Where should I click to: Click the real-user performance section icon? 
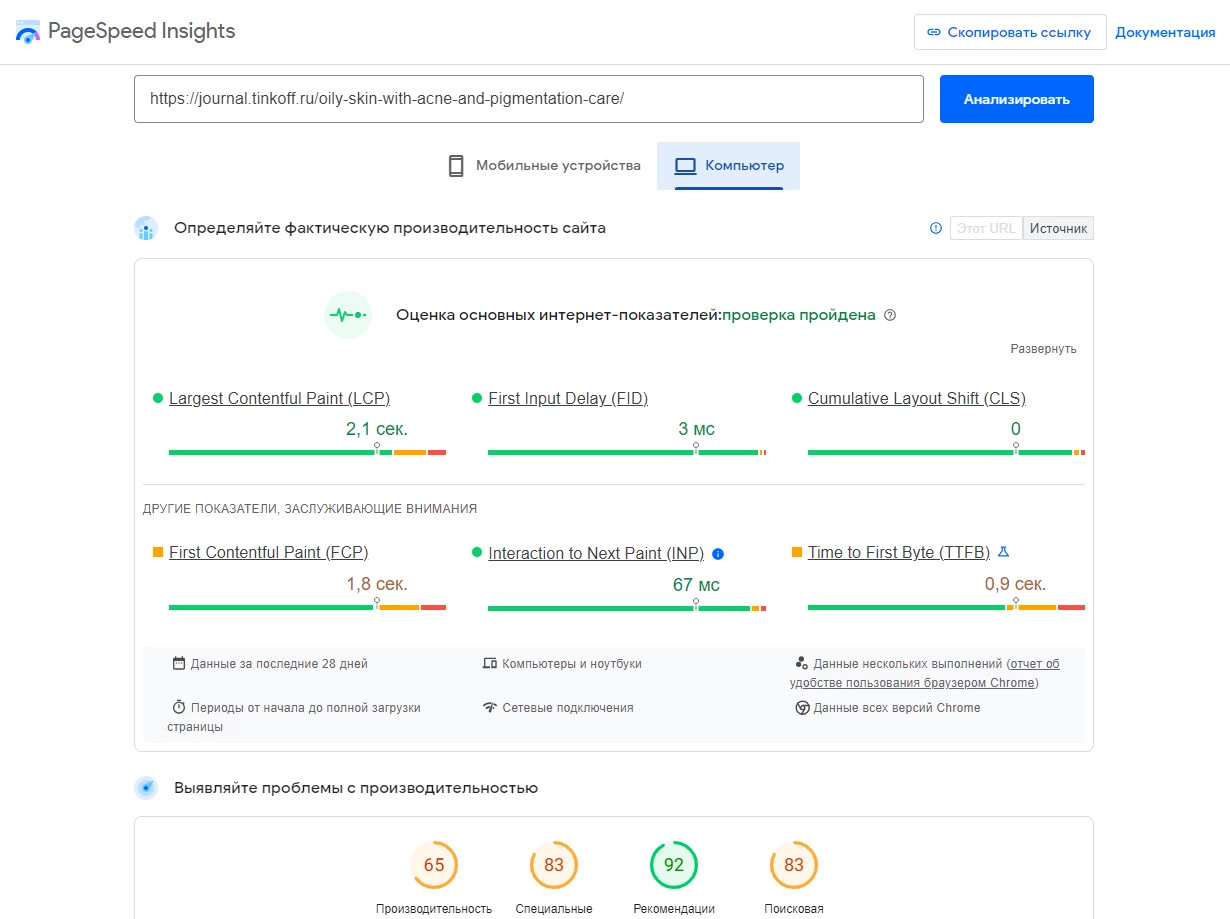[x=146, y=228]
